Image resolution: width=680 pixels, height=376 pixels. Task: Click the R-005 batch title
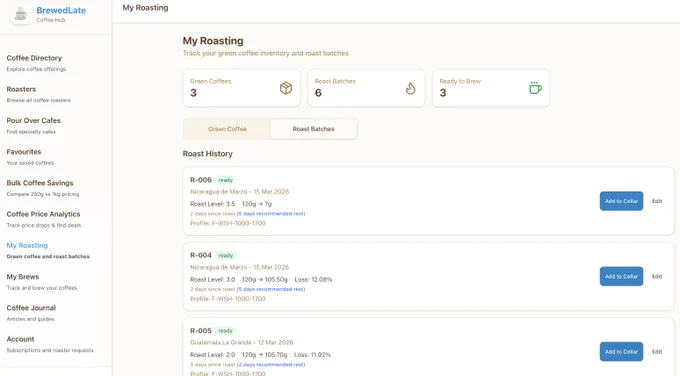coord(201,331)
